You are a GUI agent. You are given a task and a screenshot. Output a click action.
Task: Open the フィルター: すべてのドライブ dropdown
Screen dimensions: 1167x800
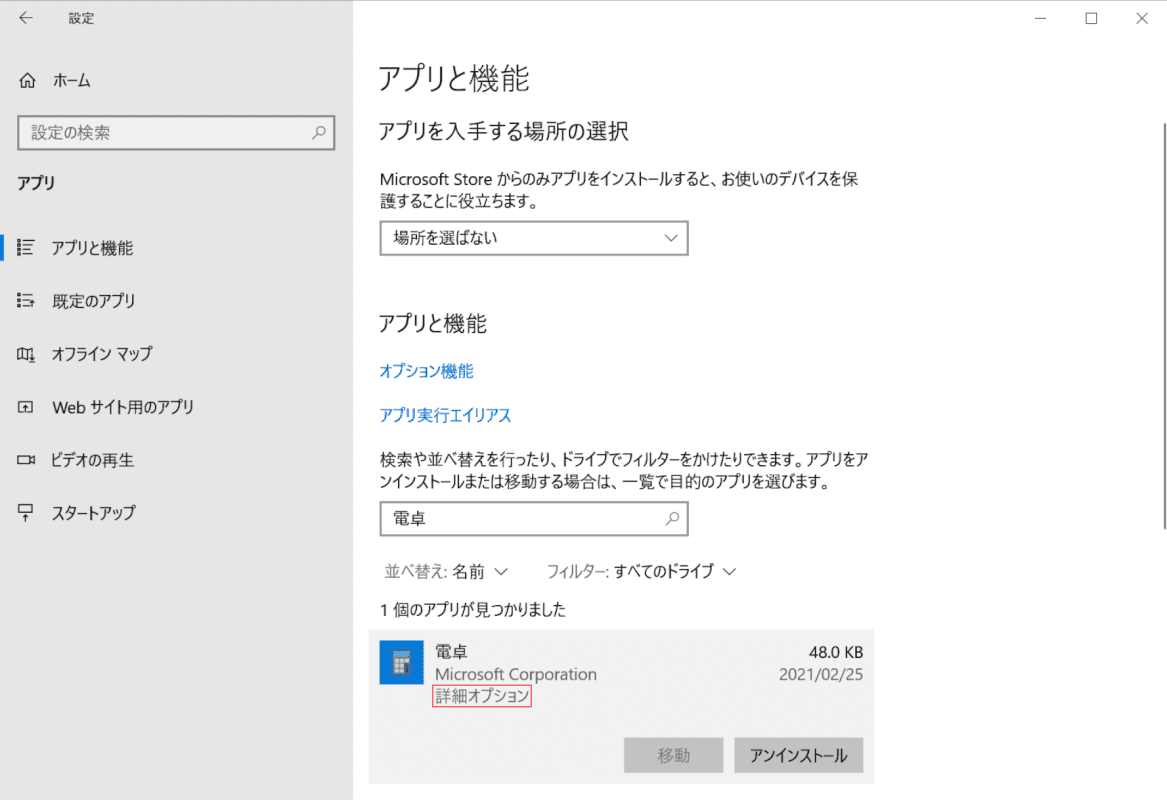(x=642, y=572)
